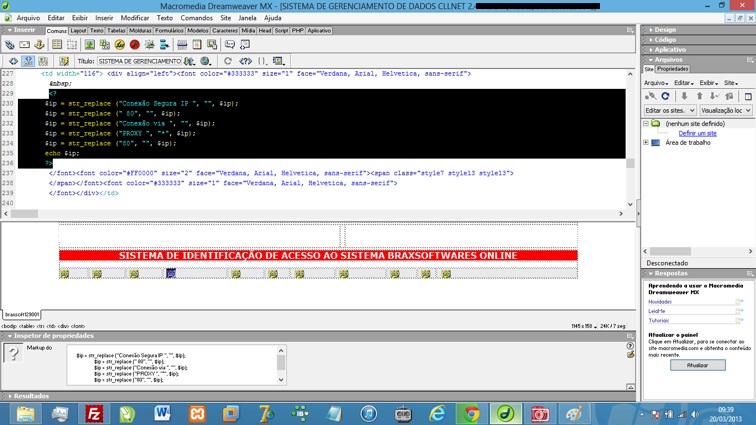Click the Insert Hyperlink icon in Insert bar

[x=10, y=45]
